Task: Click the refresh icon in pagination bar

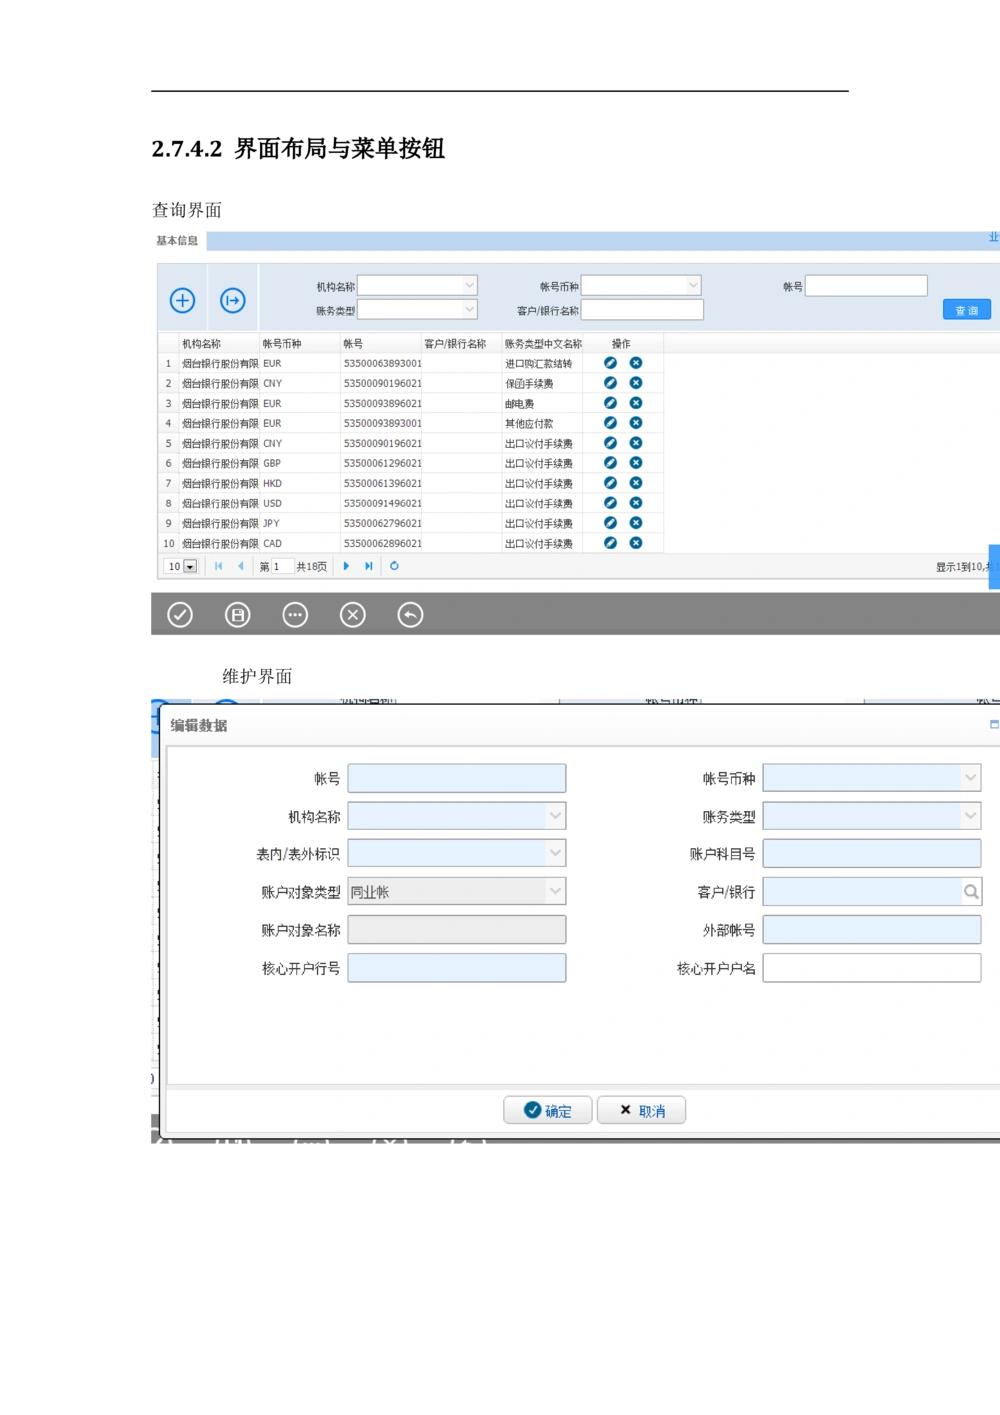Action: click(x=394, y=566)
